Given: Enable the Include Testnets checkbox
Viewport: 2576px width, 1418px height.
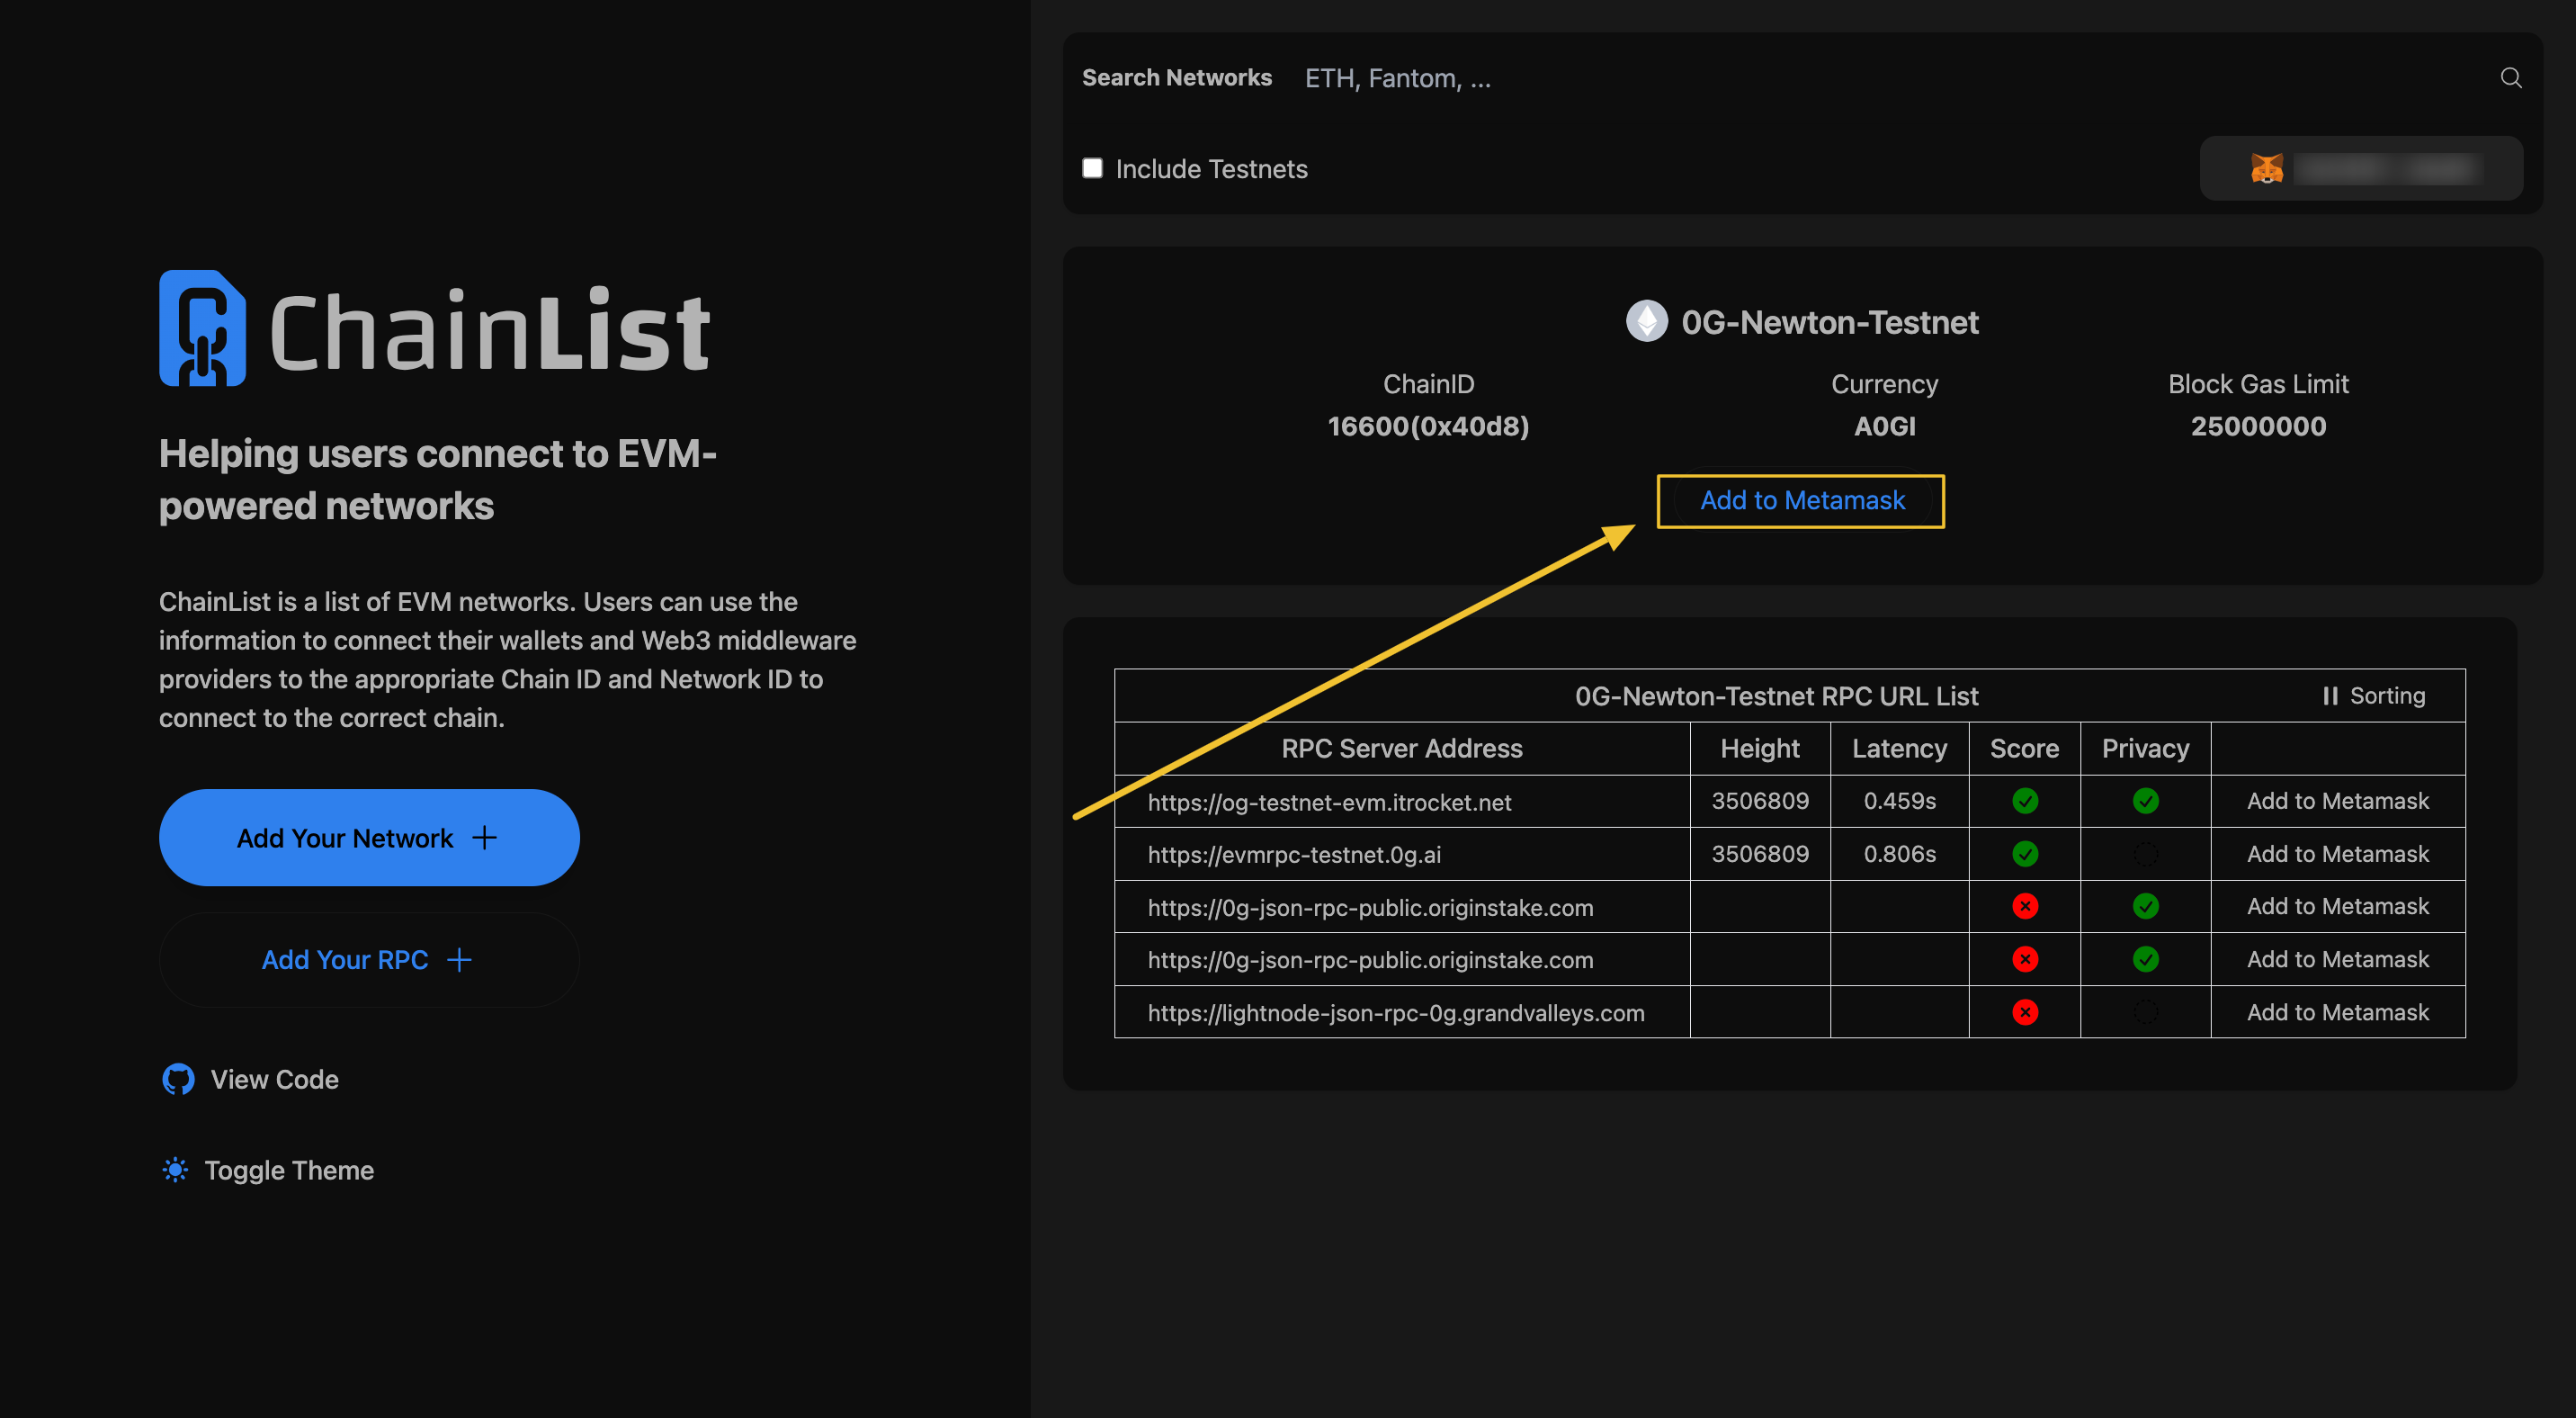Looking at the screenshot, I should pos(1092,168).
